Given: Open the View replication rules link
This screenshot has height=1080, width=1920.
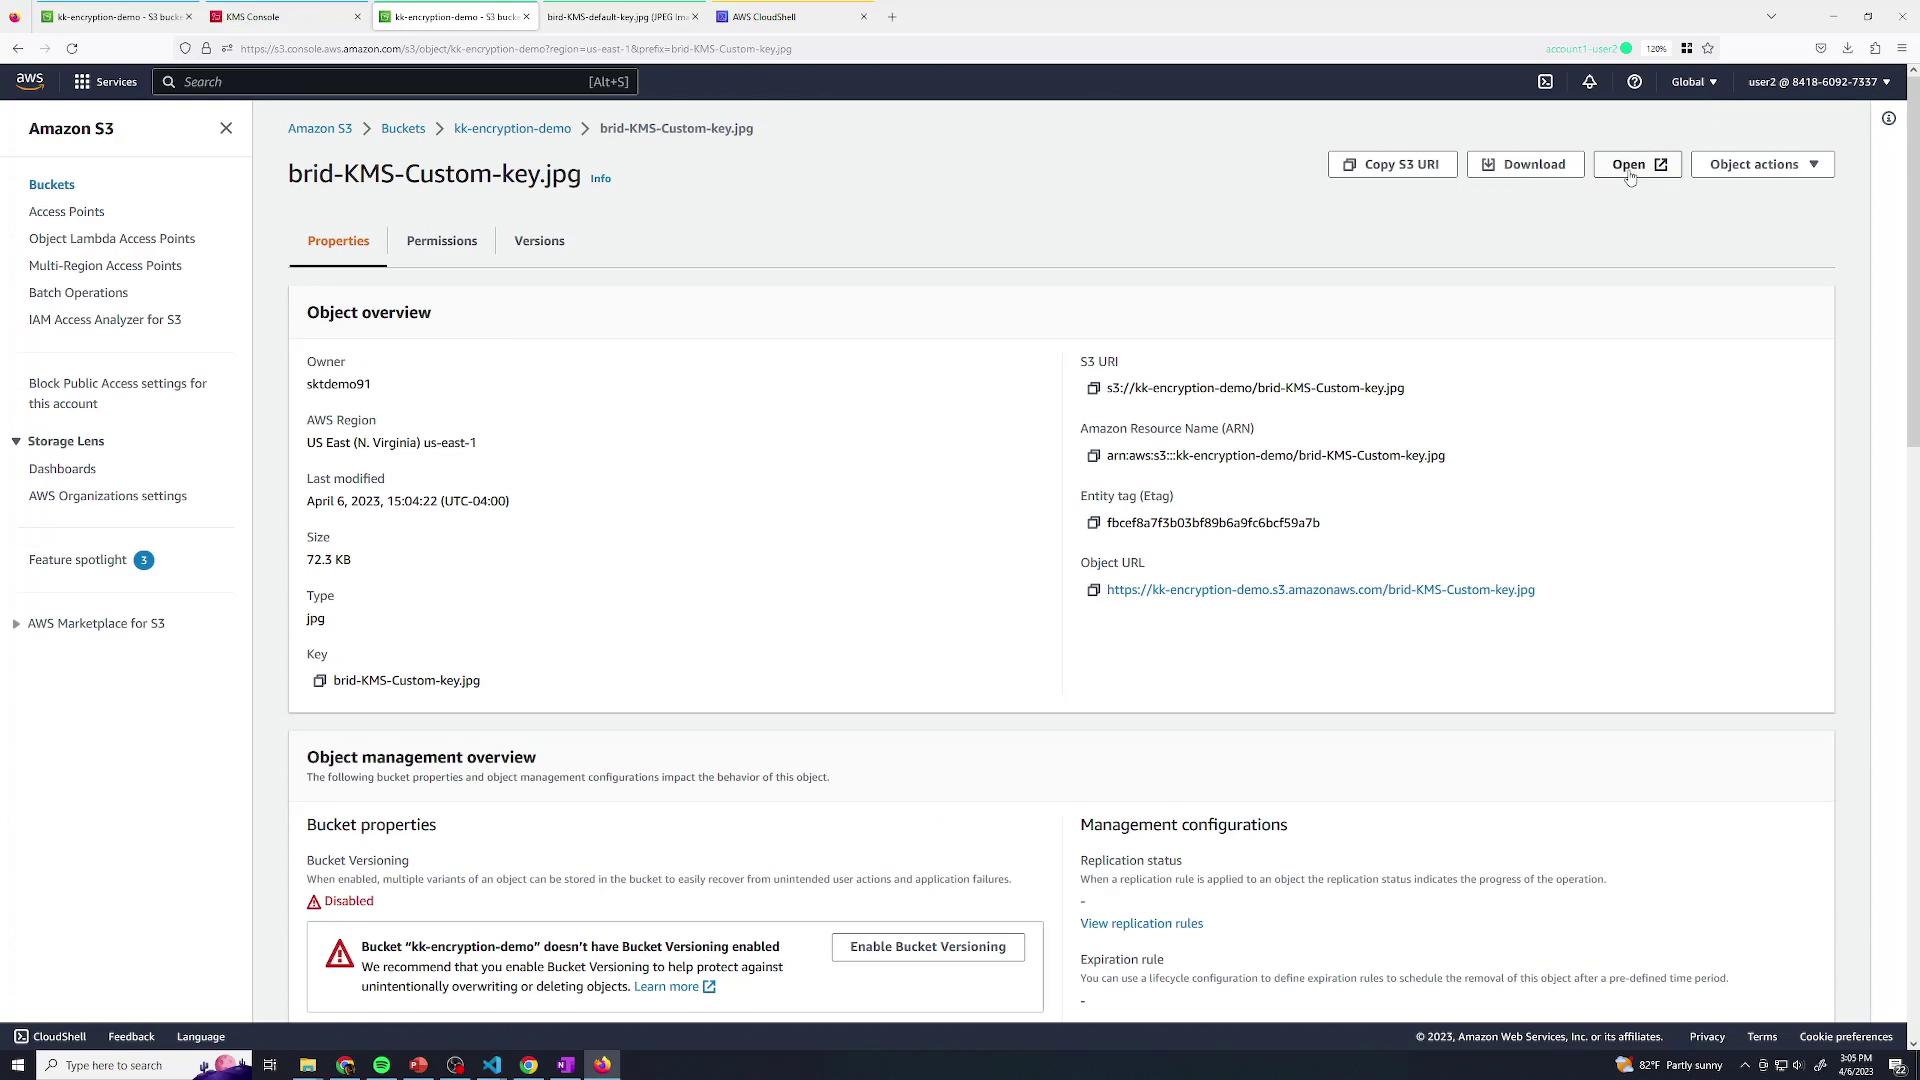Looking at the screenshot, I should (1141, 924).
